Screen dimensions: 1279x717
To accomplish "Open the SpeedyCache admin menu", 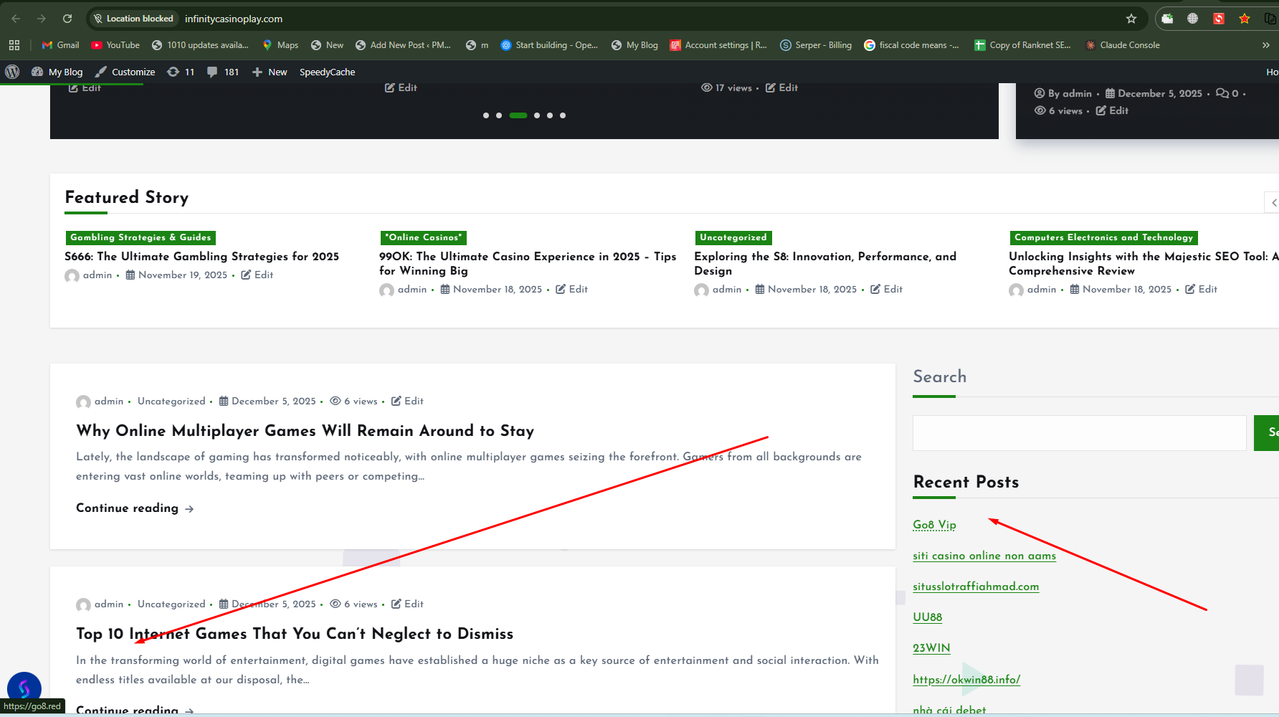I will pyautogui.click(x=327, y=72).
